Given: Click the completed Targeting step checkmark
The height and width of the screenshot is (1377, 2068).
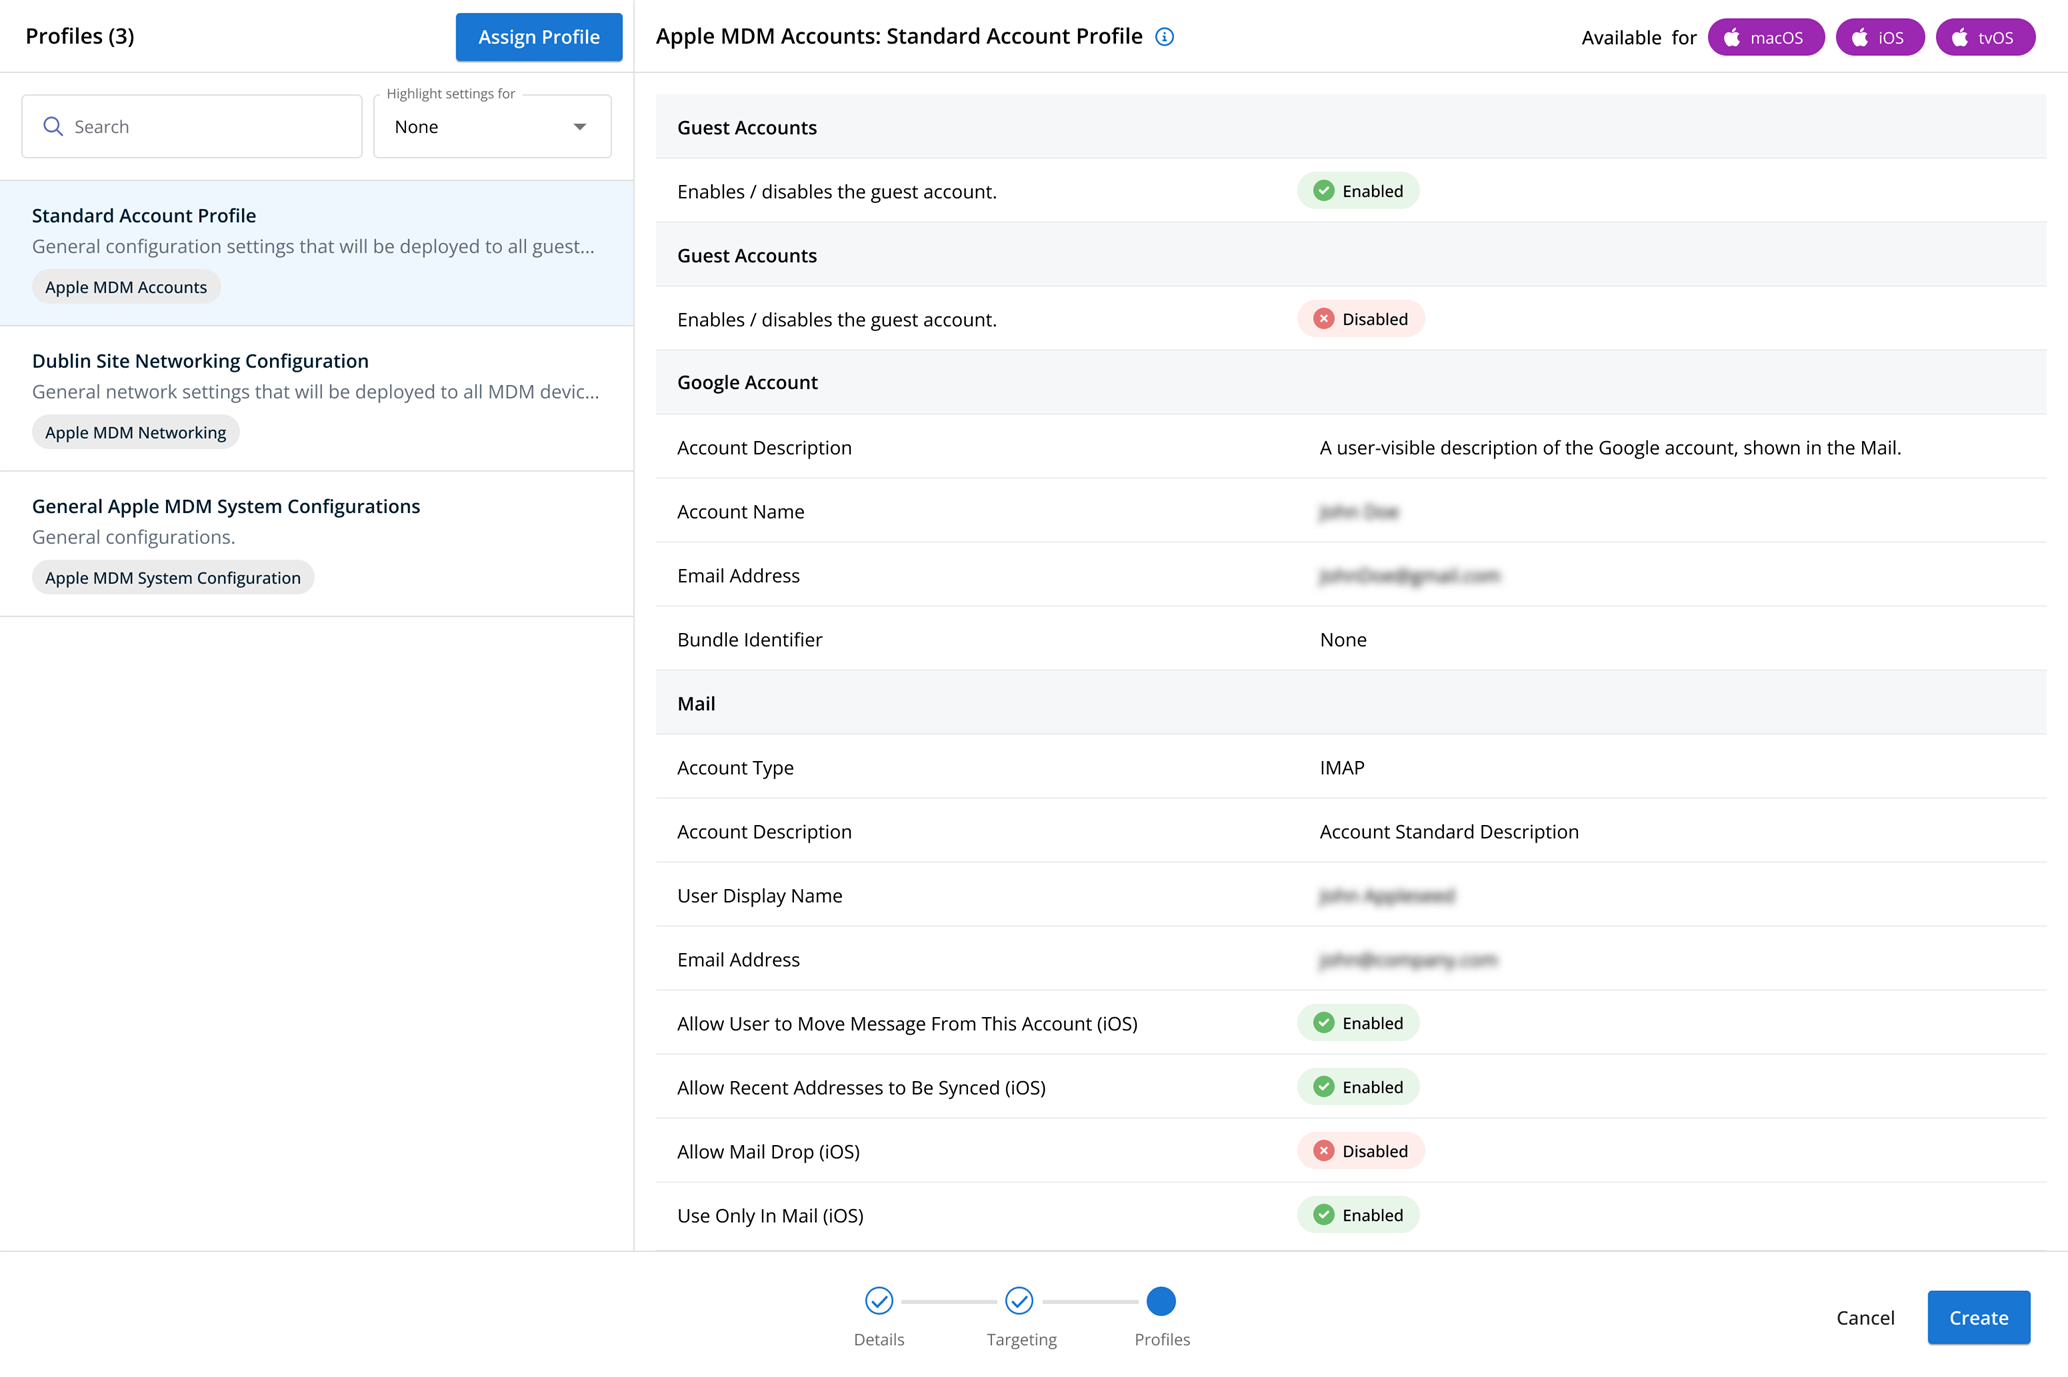Looking at the screenshot, I should coord(1019,1300).
